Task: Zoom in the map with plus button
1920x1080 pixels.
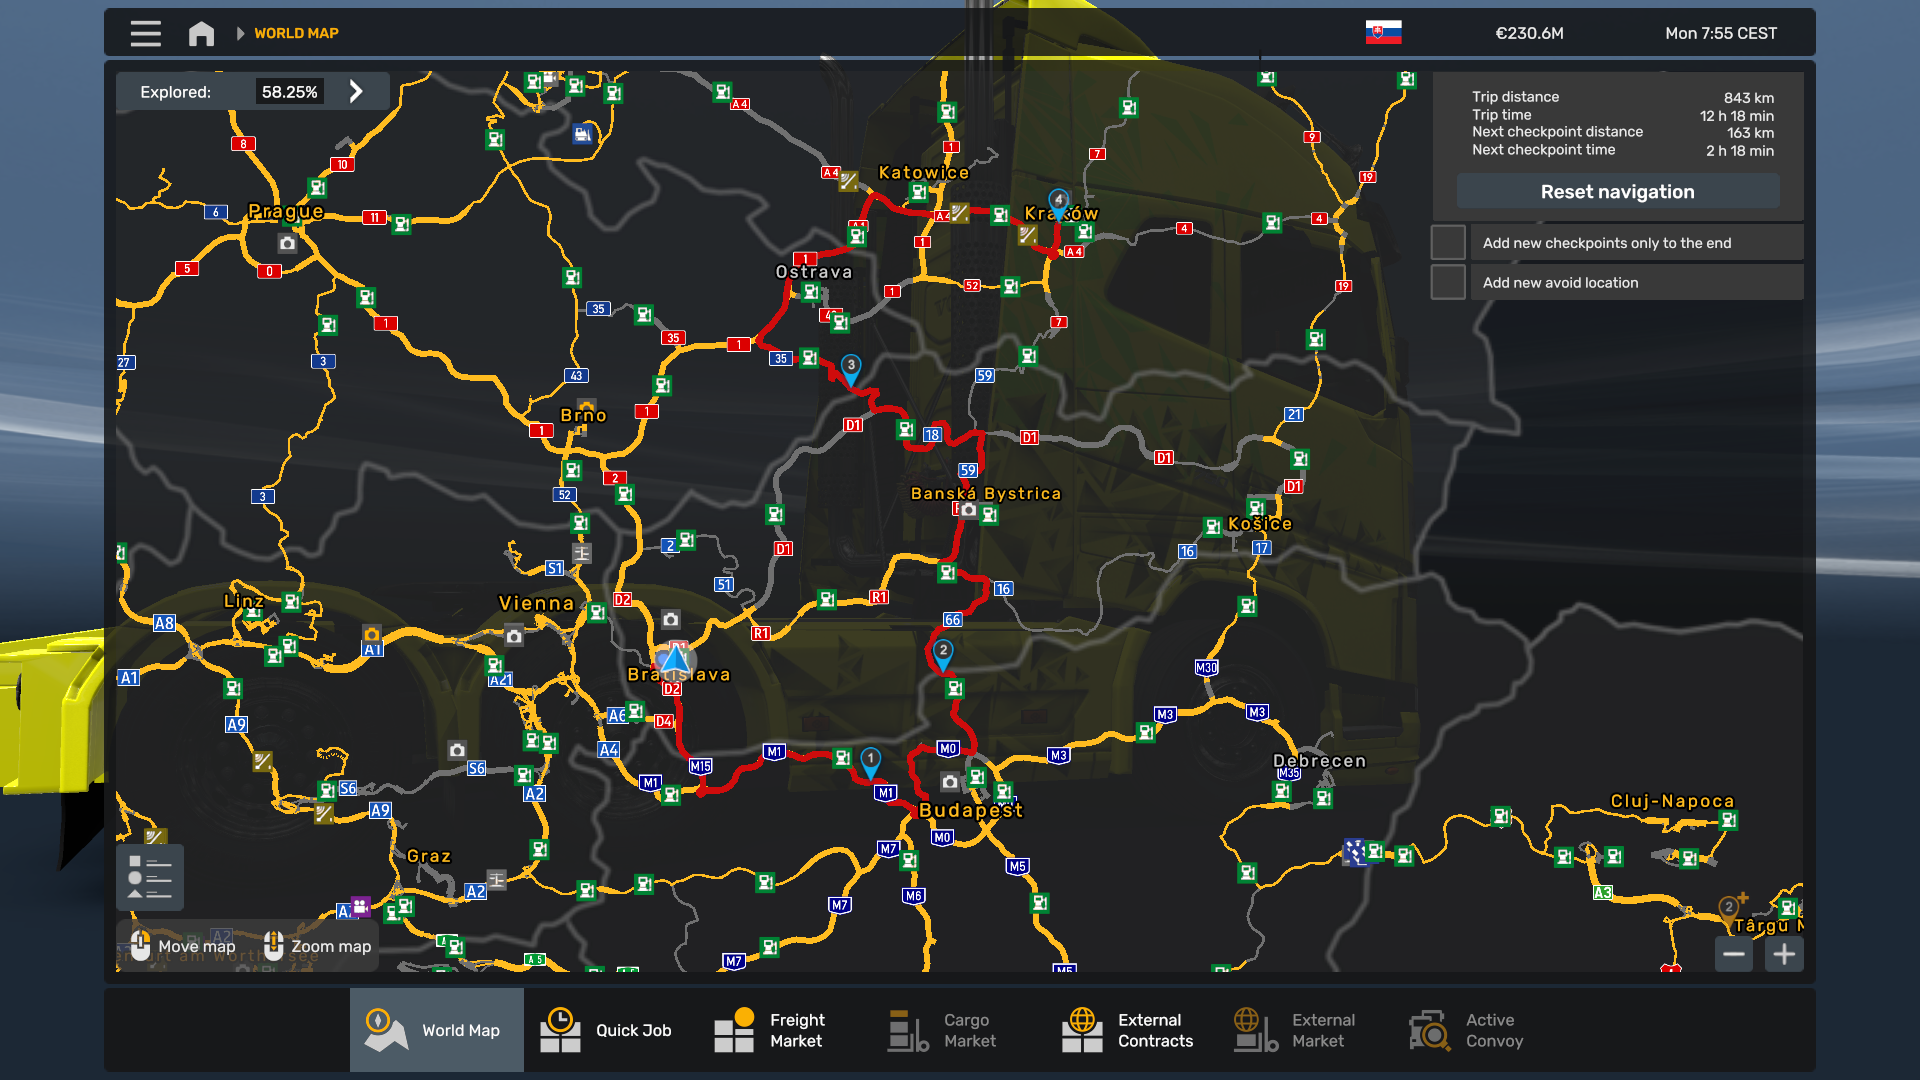Action: pos(1784,954)
